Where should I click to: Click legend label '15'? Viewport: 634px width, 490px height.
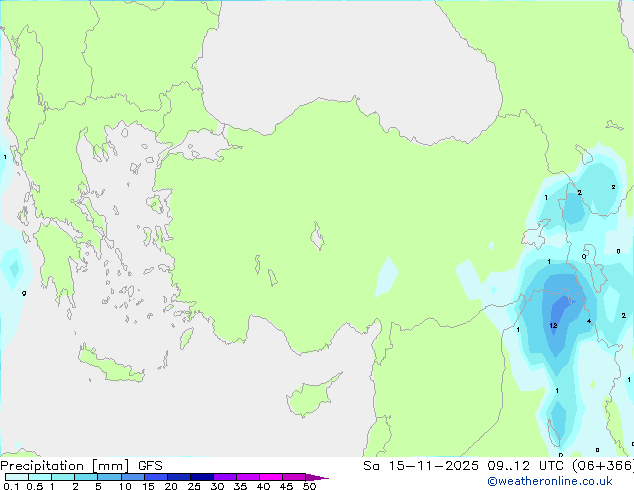pyautogui.click(x=148, y=486)
